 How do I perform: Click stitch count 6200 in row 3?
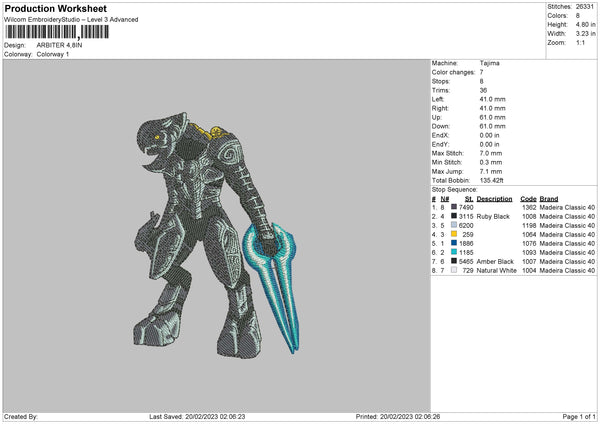(466, 225)
